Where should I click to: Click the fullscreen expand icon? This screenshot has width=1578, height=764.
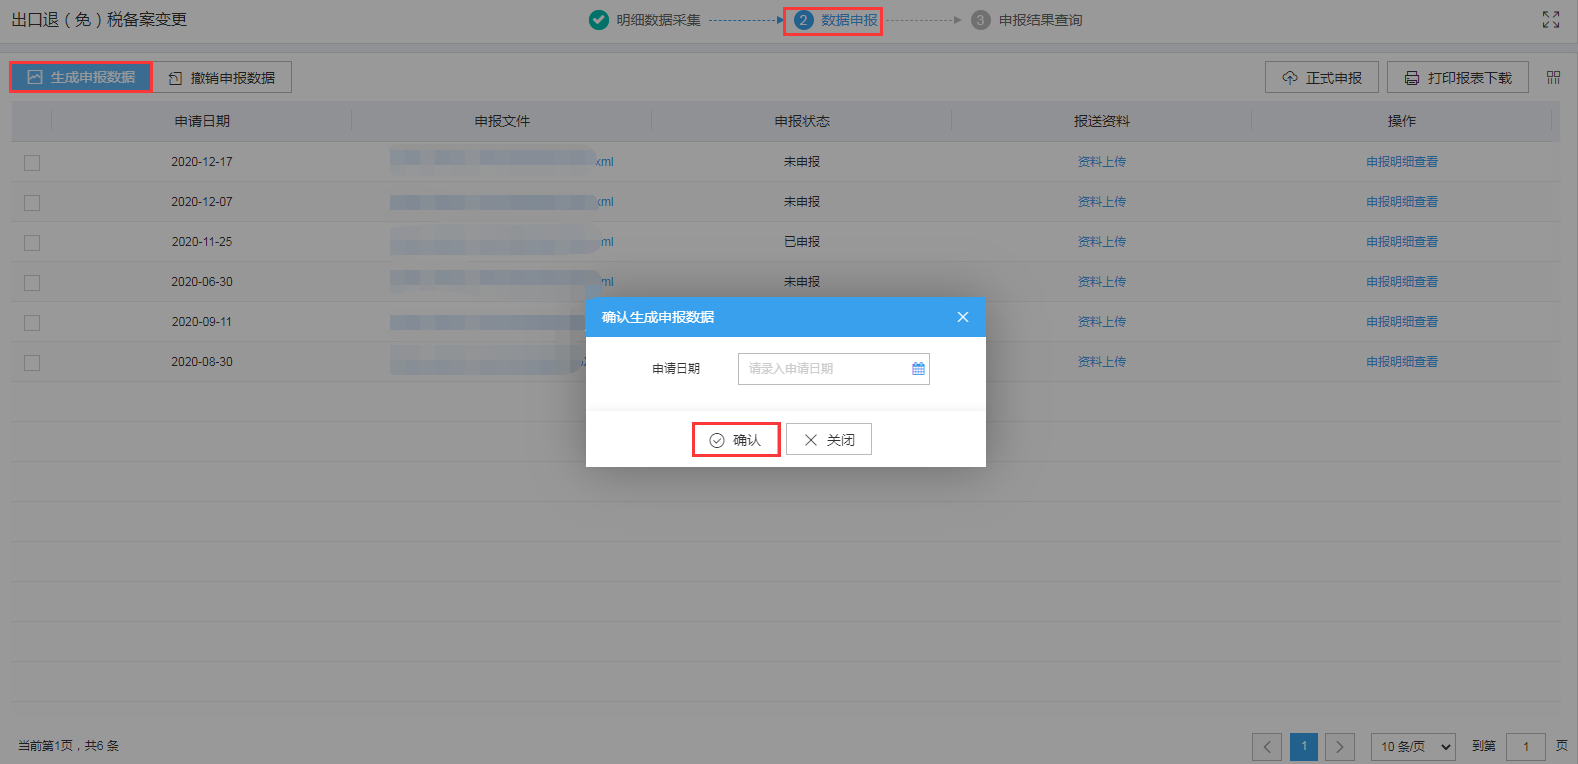(1551, 20)
